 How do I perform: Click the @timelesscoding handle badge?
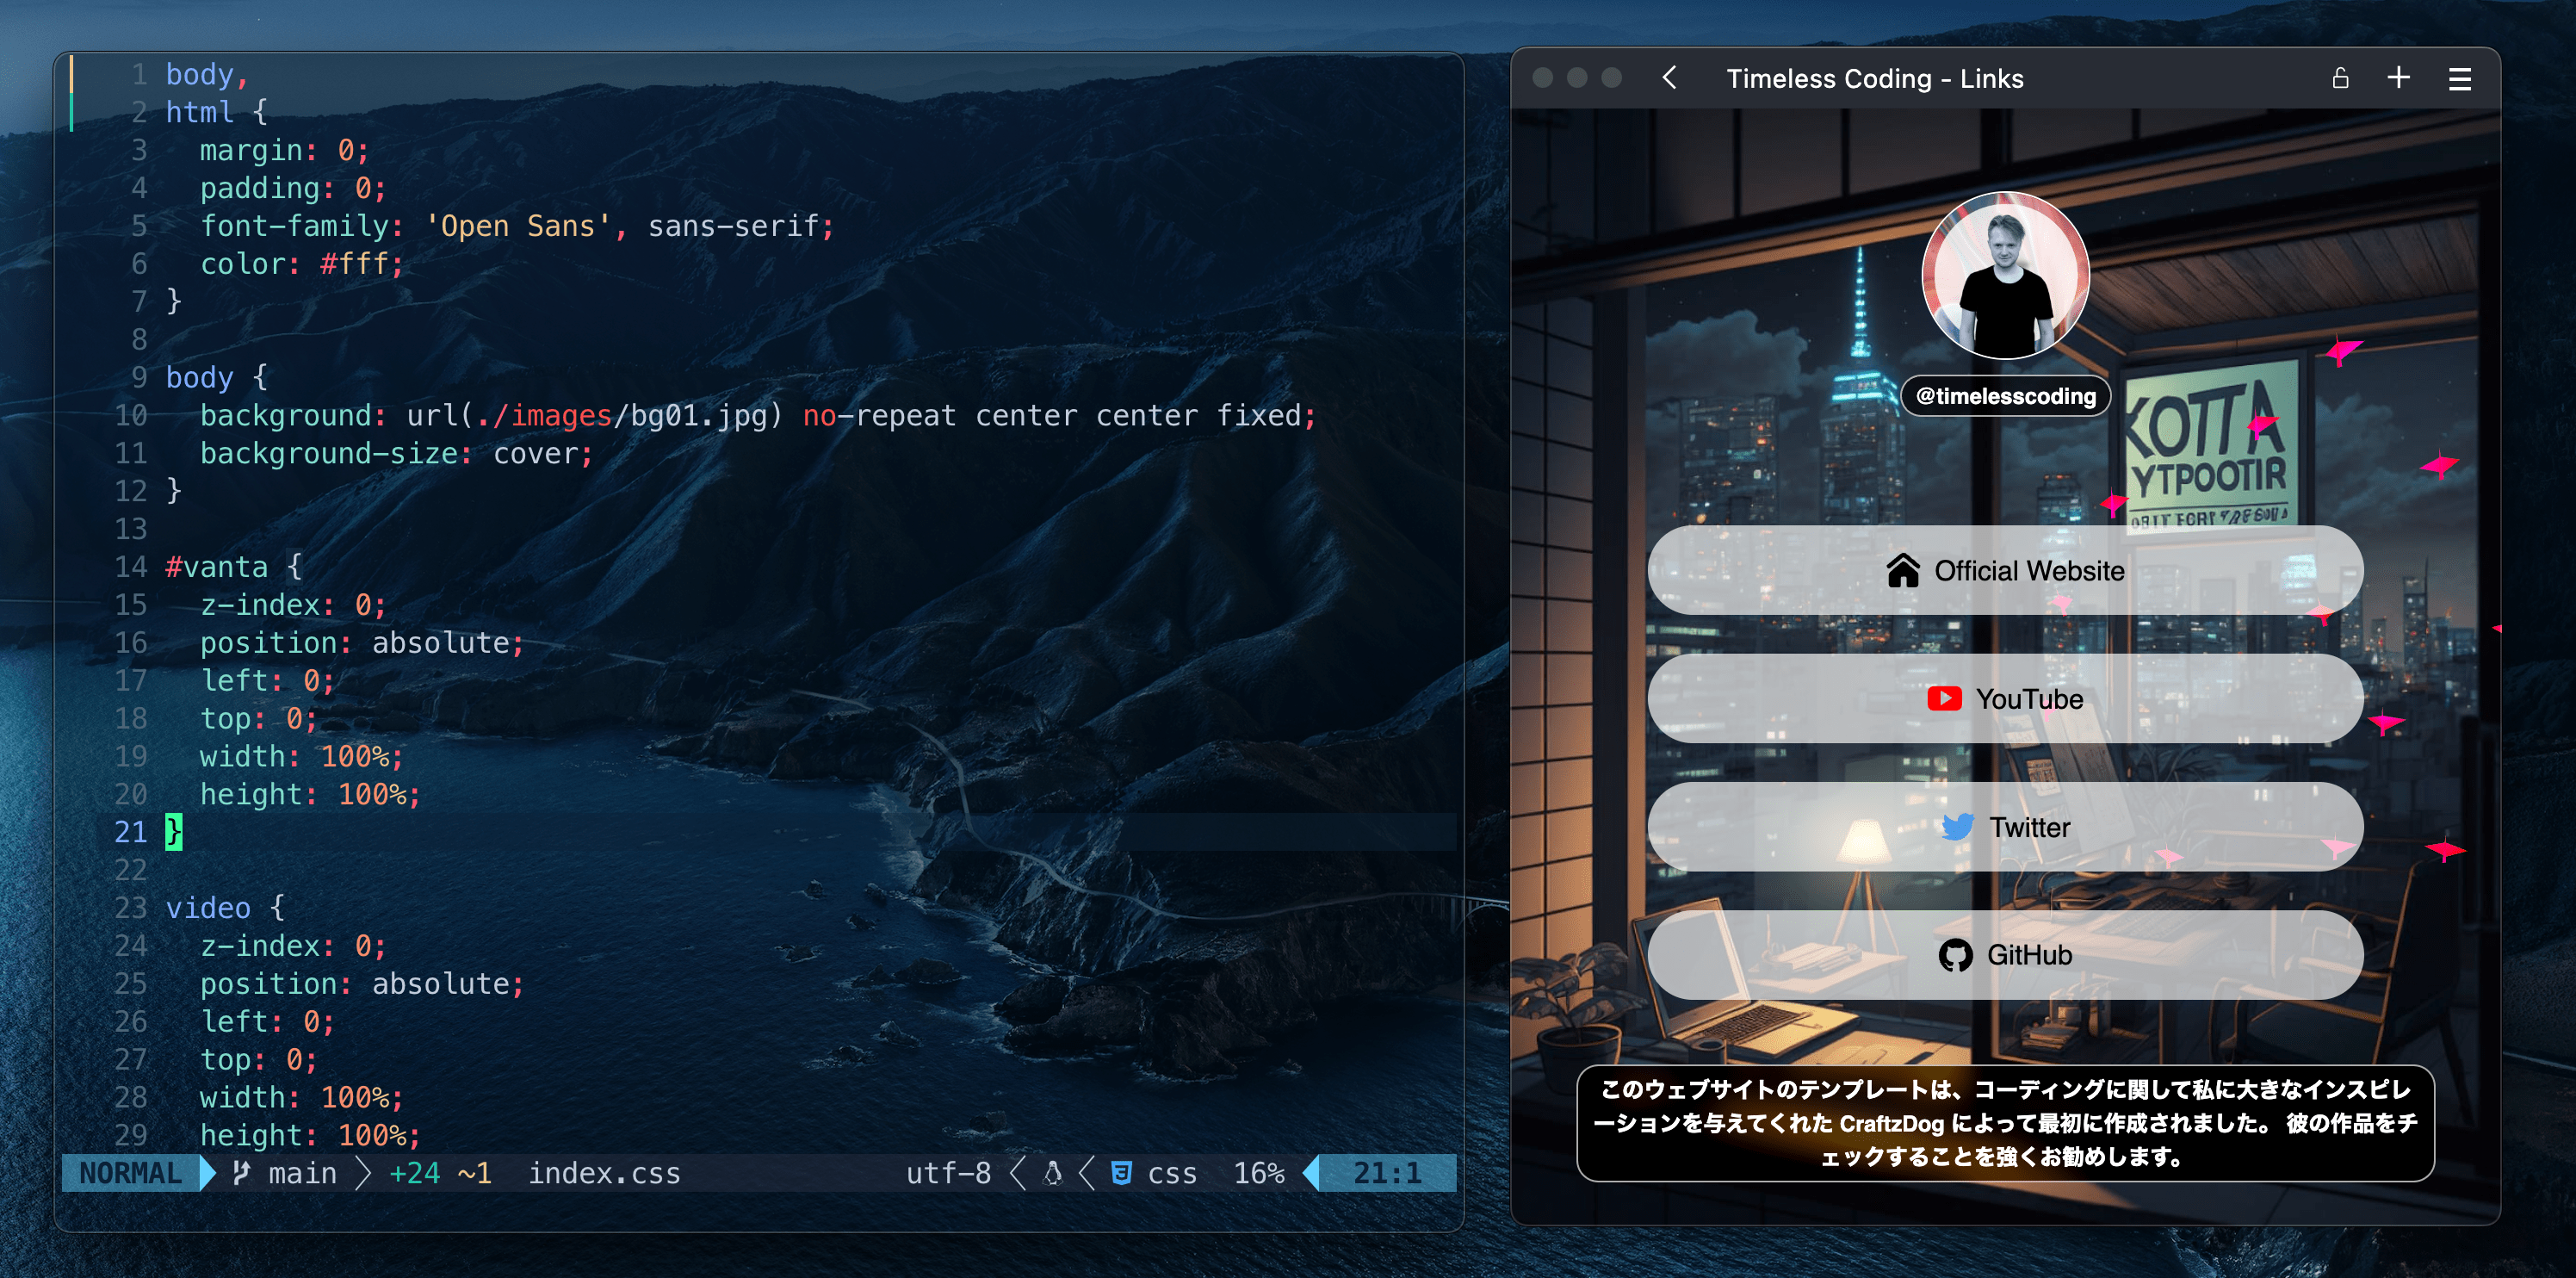click(x=2005, y=396)
